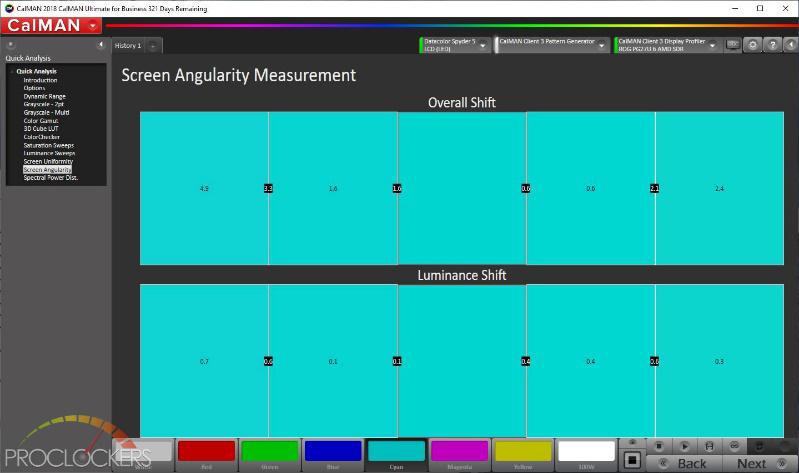Select the Yellow pattern swatch

[523, 454]
